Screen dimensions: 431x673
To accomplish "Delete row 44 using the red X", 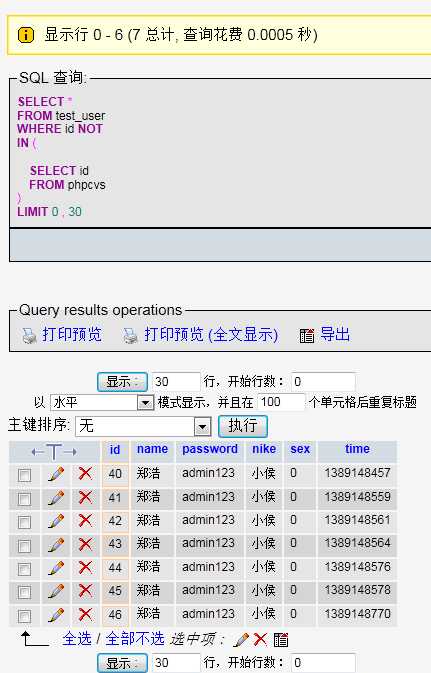I will pos(85,567).
